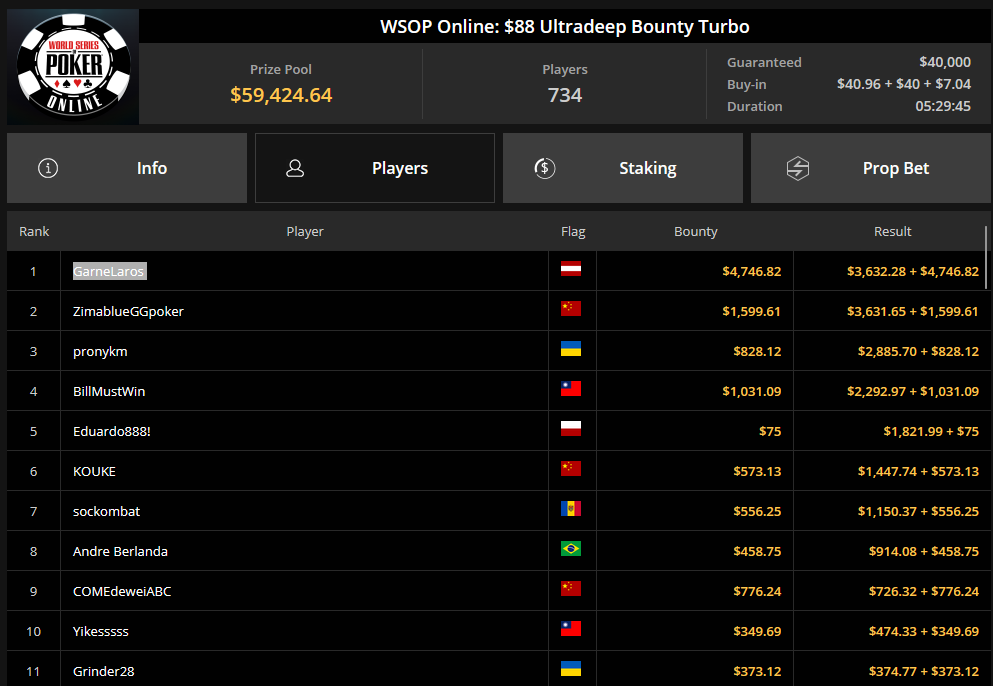Click the Prop Bet hexagon icon
Viewport: 993px width, 686px height.
point(797,168)
